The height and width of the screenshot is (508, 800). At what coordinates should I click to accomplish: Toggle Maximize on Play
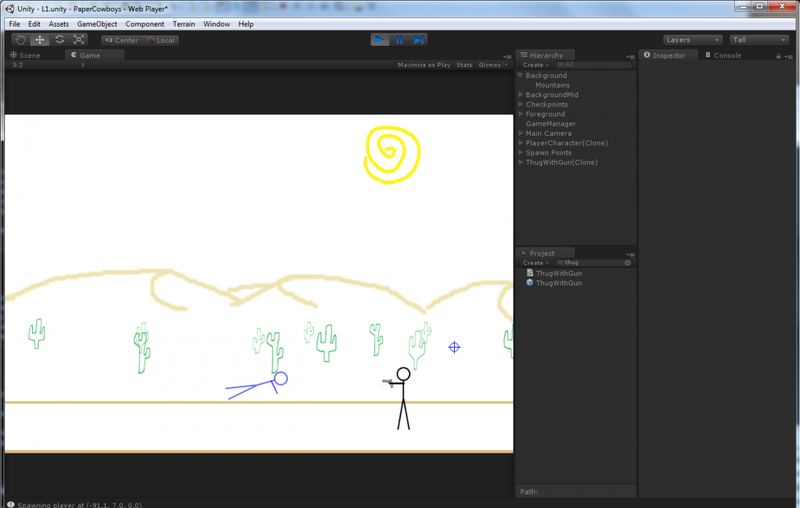424,65
